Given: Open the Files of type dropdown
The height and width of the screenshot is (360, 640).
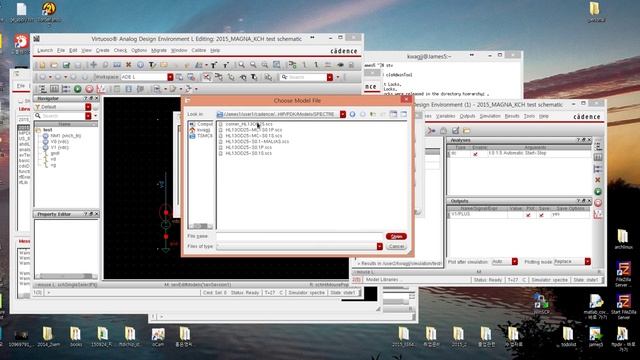Looking at the screenshot, I should (380, 247).
